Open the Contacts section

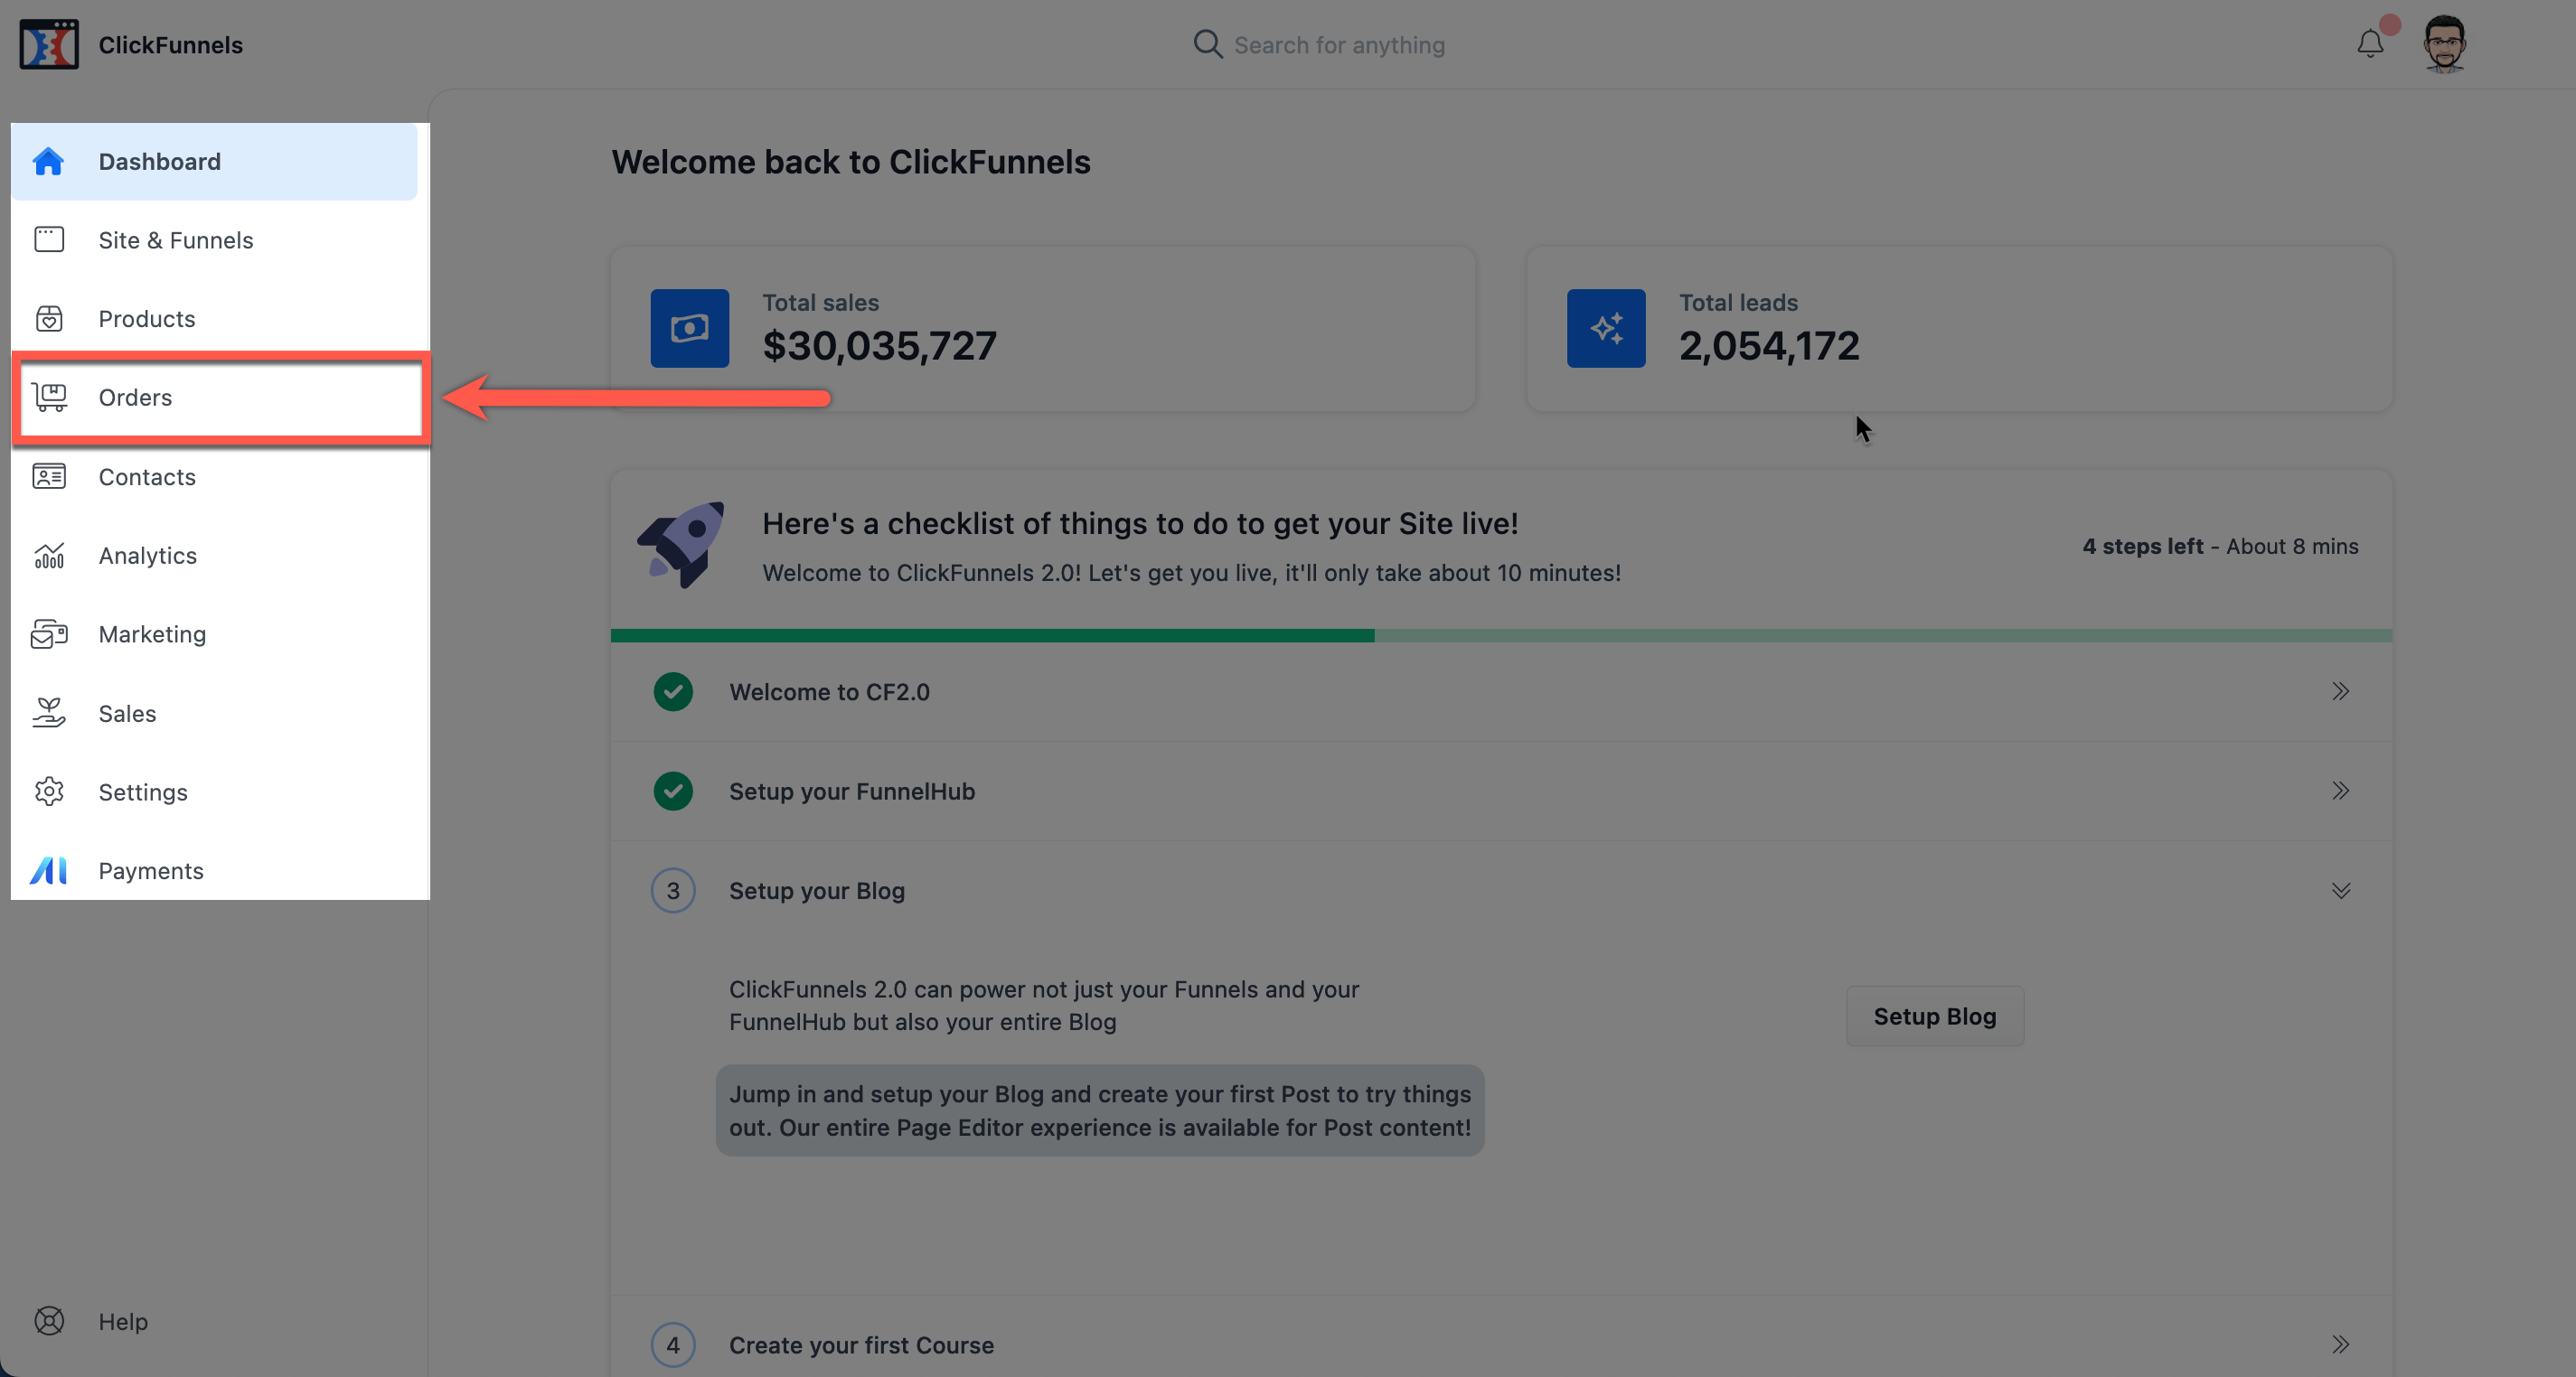214,476
